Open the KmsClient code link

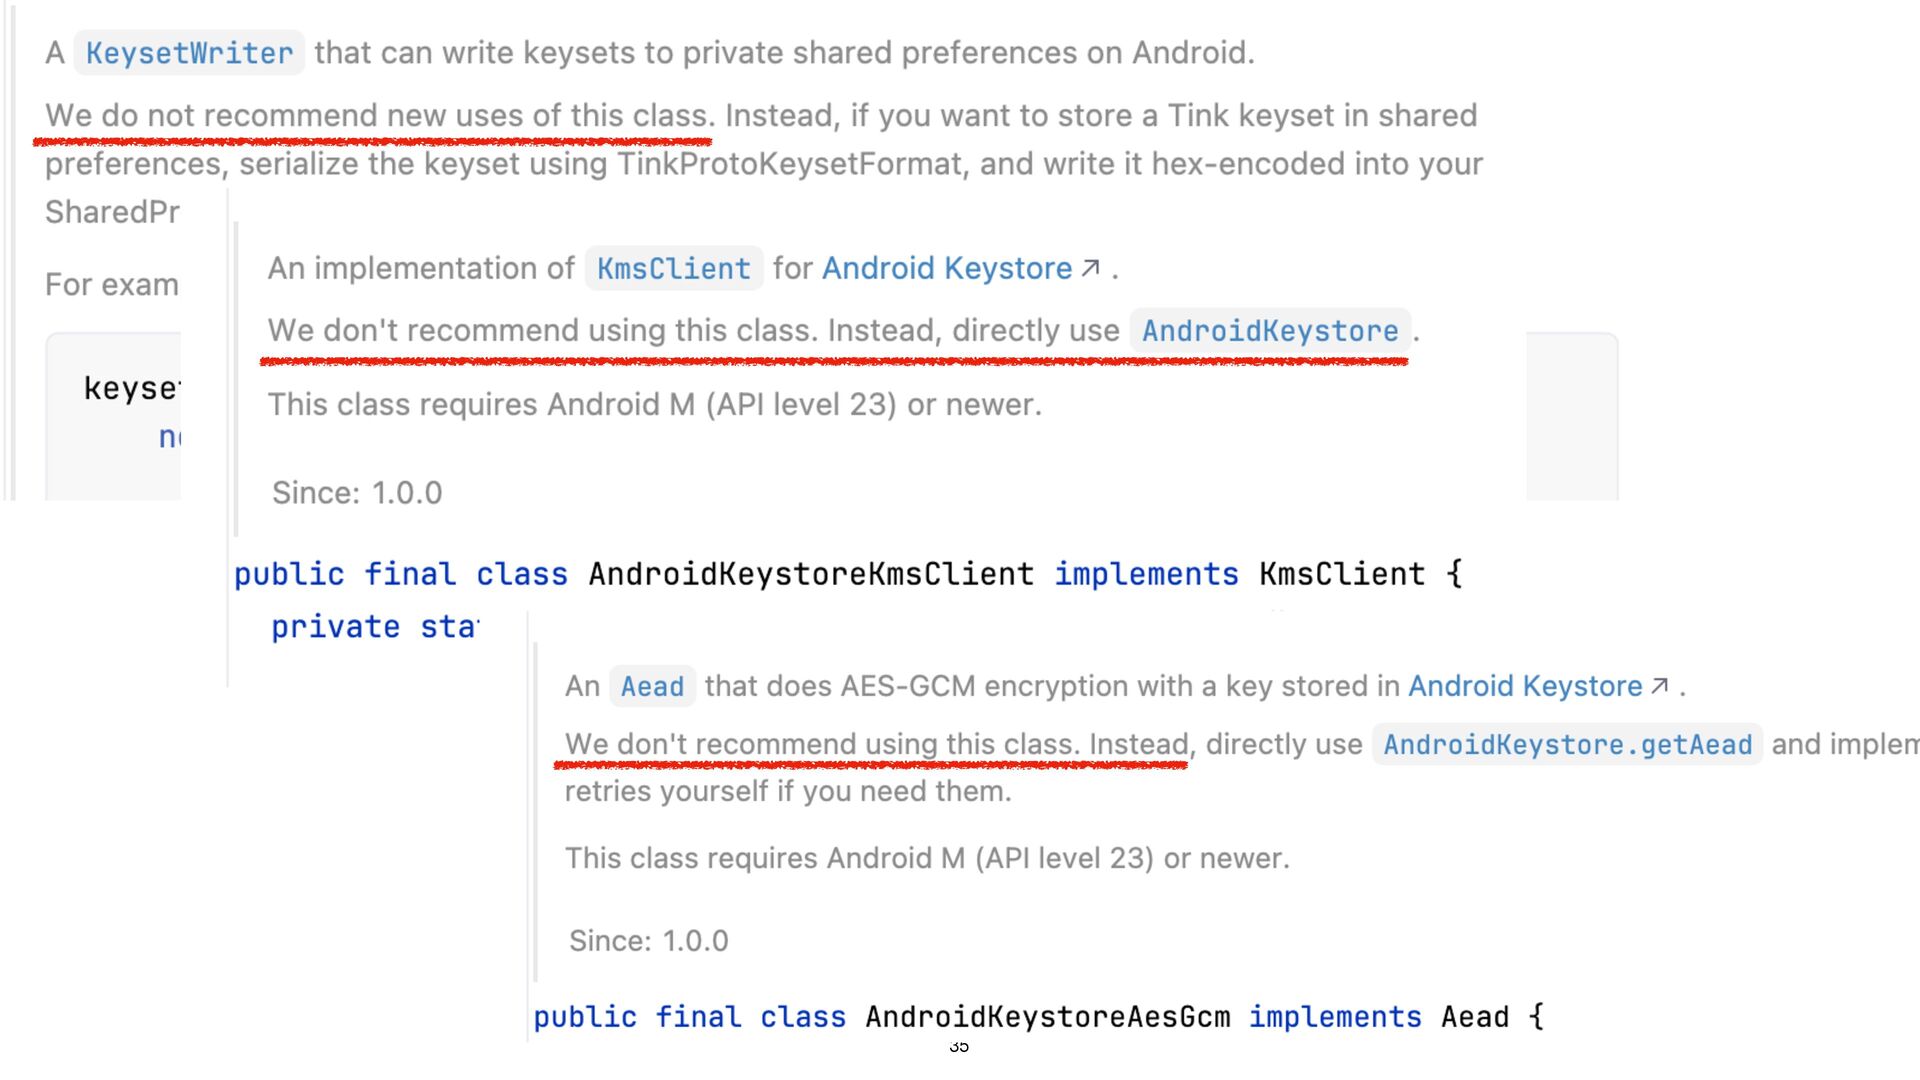tap(673, 269)
